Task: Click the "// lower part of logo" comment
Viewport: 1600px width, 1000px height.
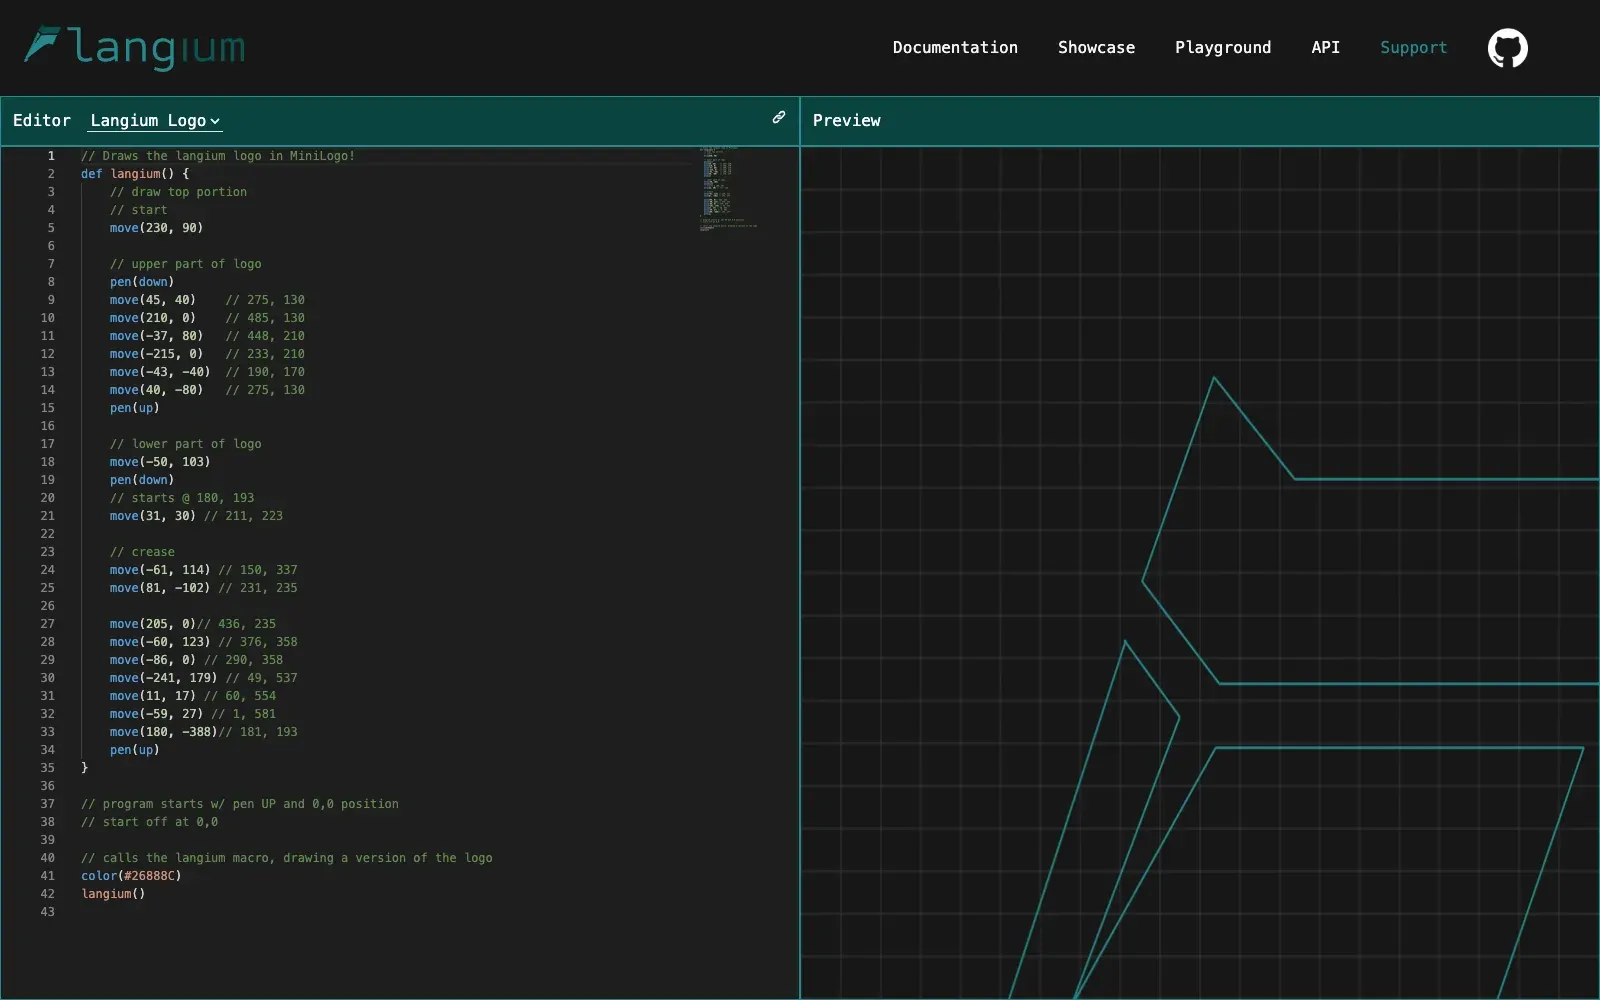Action: [185, 444]
